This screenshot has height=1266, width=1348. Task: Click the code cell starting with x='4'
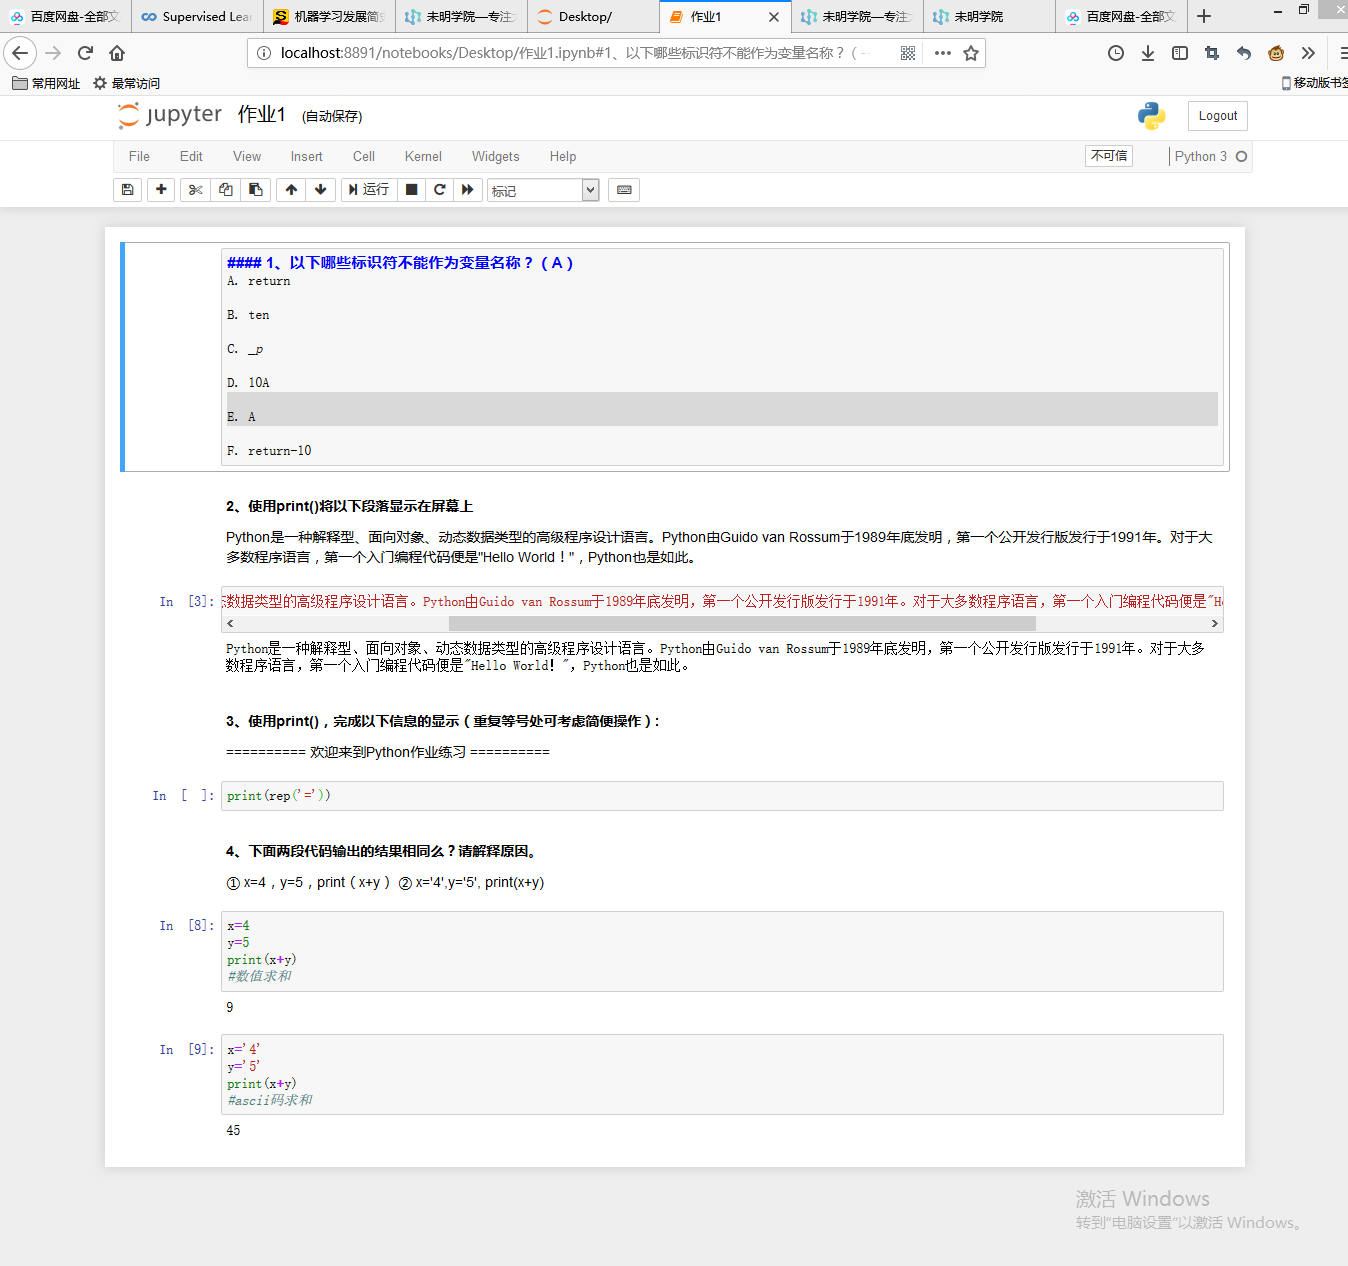pyautogui.click(x=722, y=1075)
